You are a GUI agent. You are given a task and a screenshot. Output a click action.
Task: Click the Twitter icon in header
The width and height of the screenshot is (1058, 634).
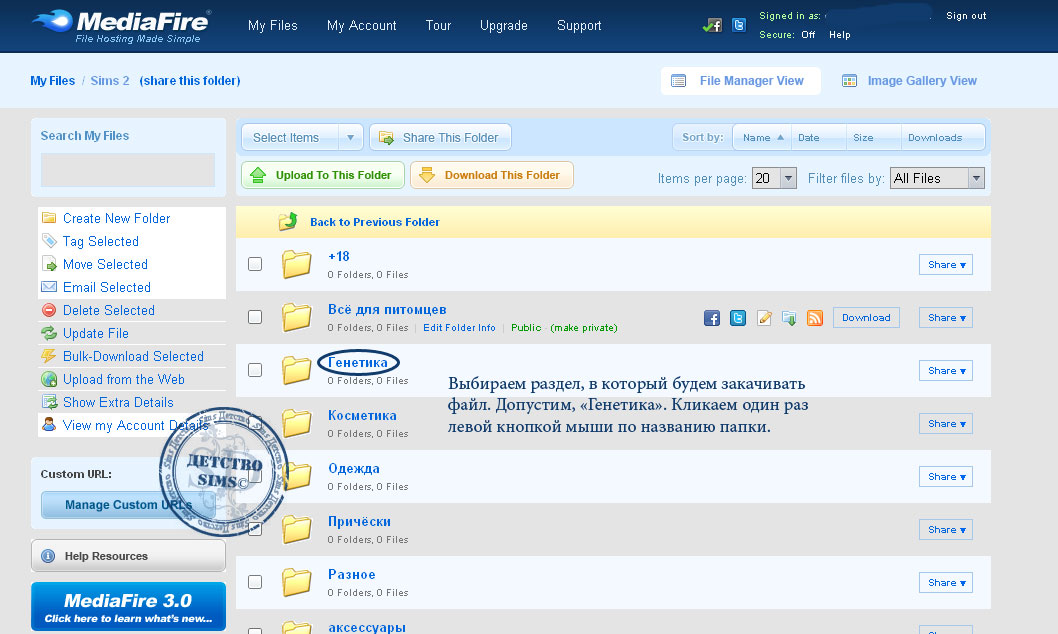[x=739, y=26]
